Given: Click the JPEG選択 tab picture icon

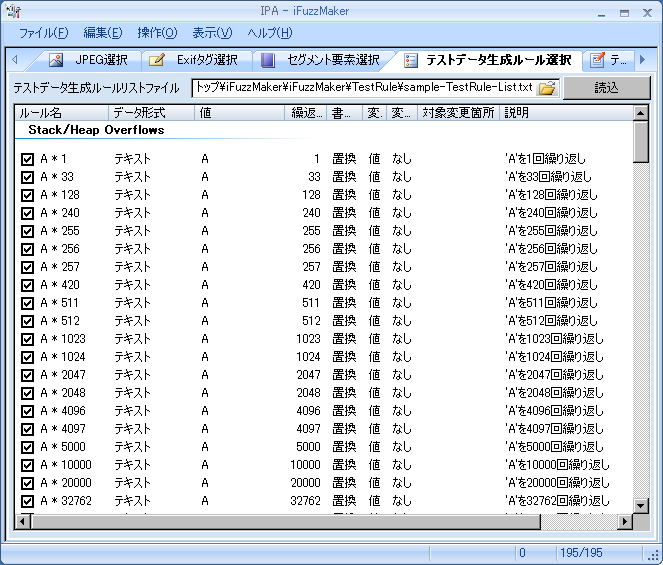Looking at the screenshot, I should click(x=56, y=60).
